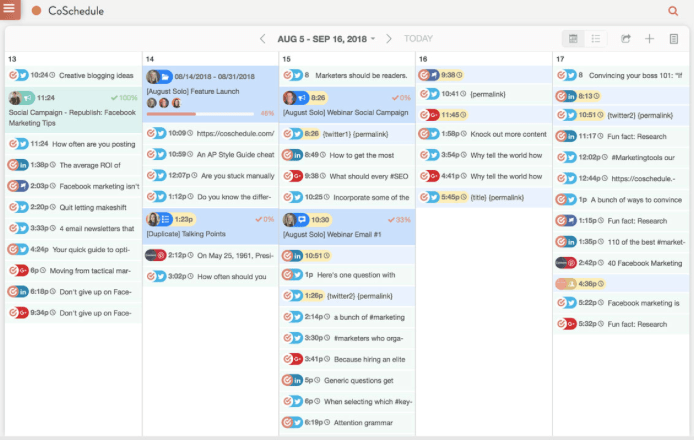Click Google+ post at 11:45 on day 16
The width and height of the screenshot is (694, 440).
tap(484, 115)
